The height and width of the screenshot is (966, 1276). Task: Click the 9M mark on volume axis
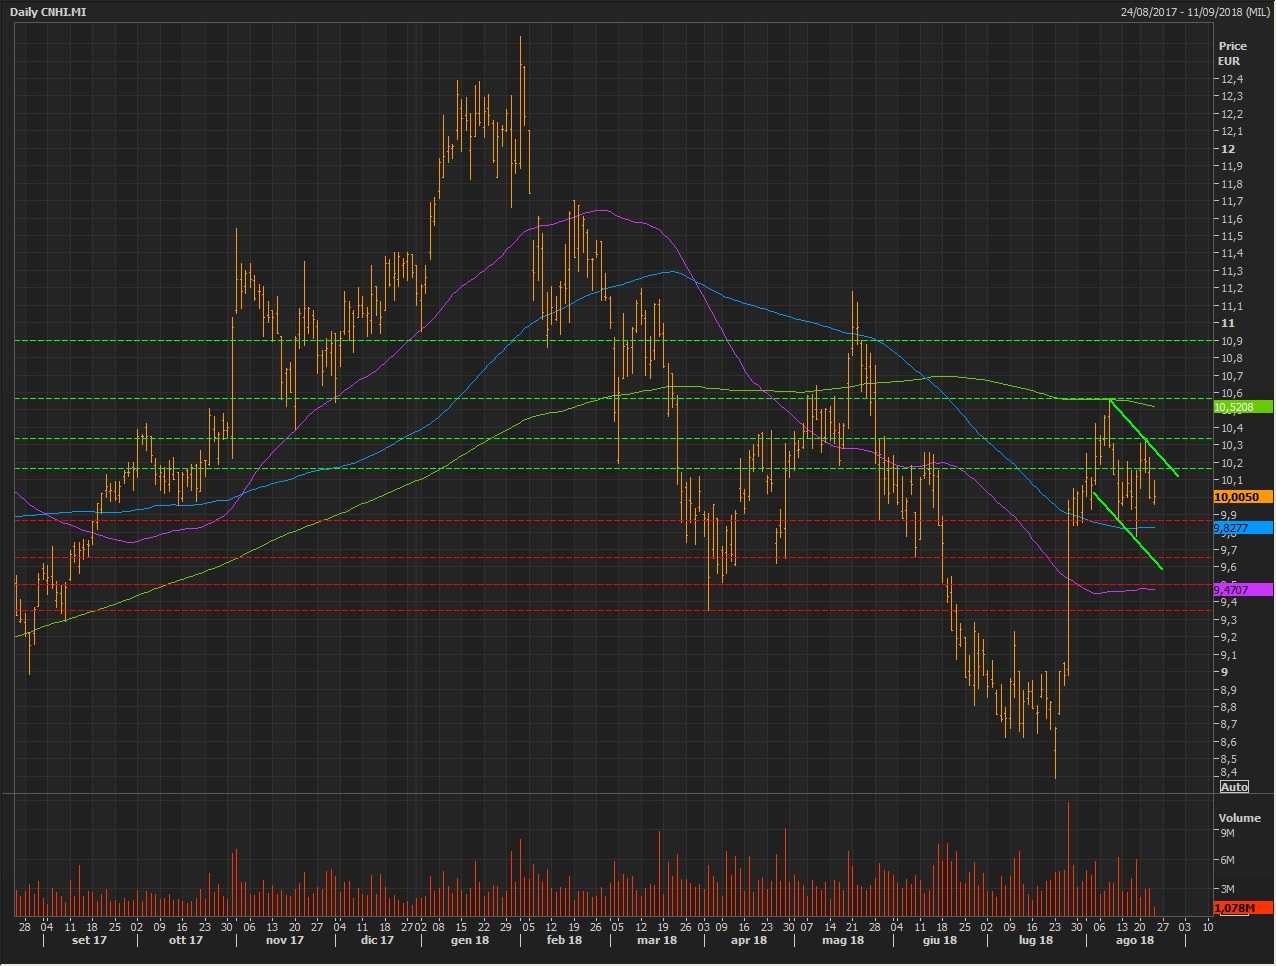[1227, 832]
